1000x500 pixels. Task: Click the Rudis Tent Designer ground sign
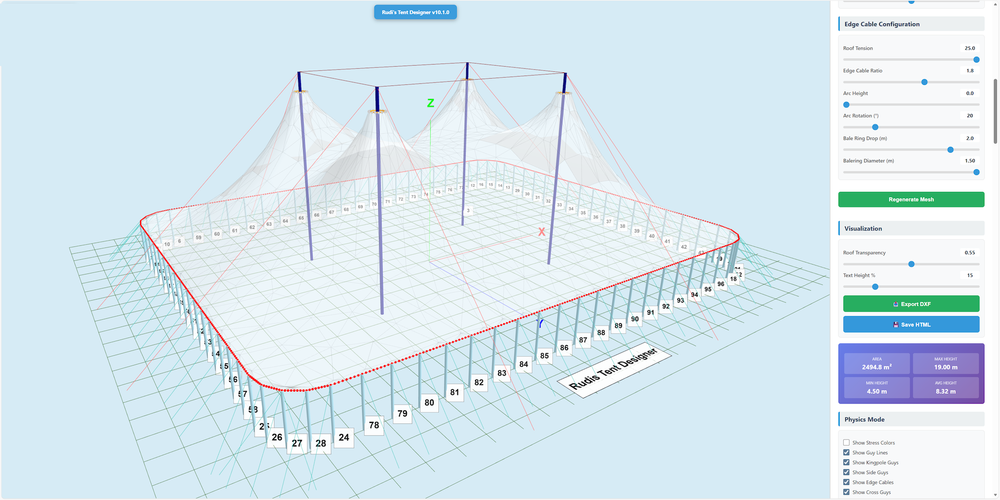616,372
